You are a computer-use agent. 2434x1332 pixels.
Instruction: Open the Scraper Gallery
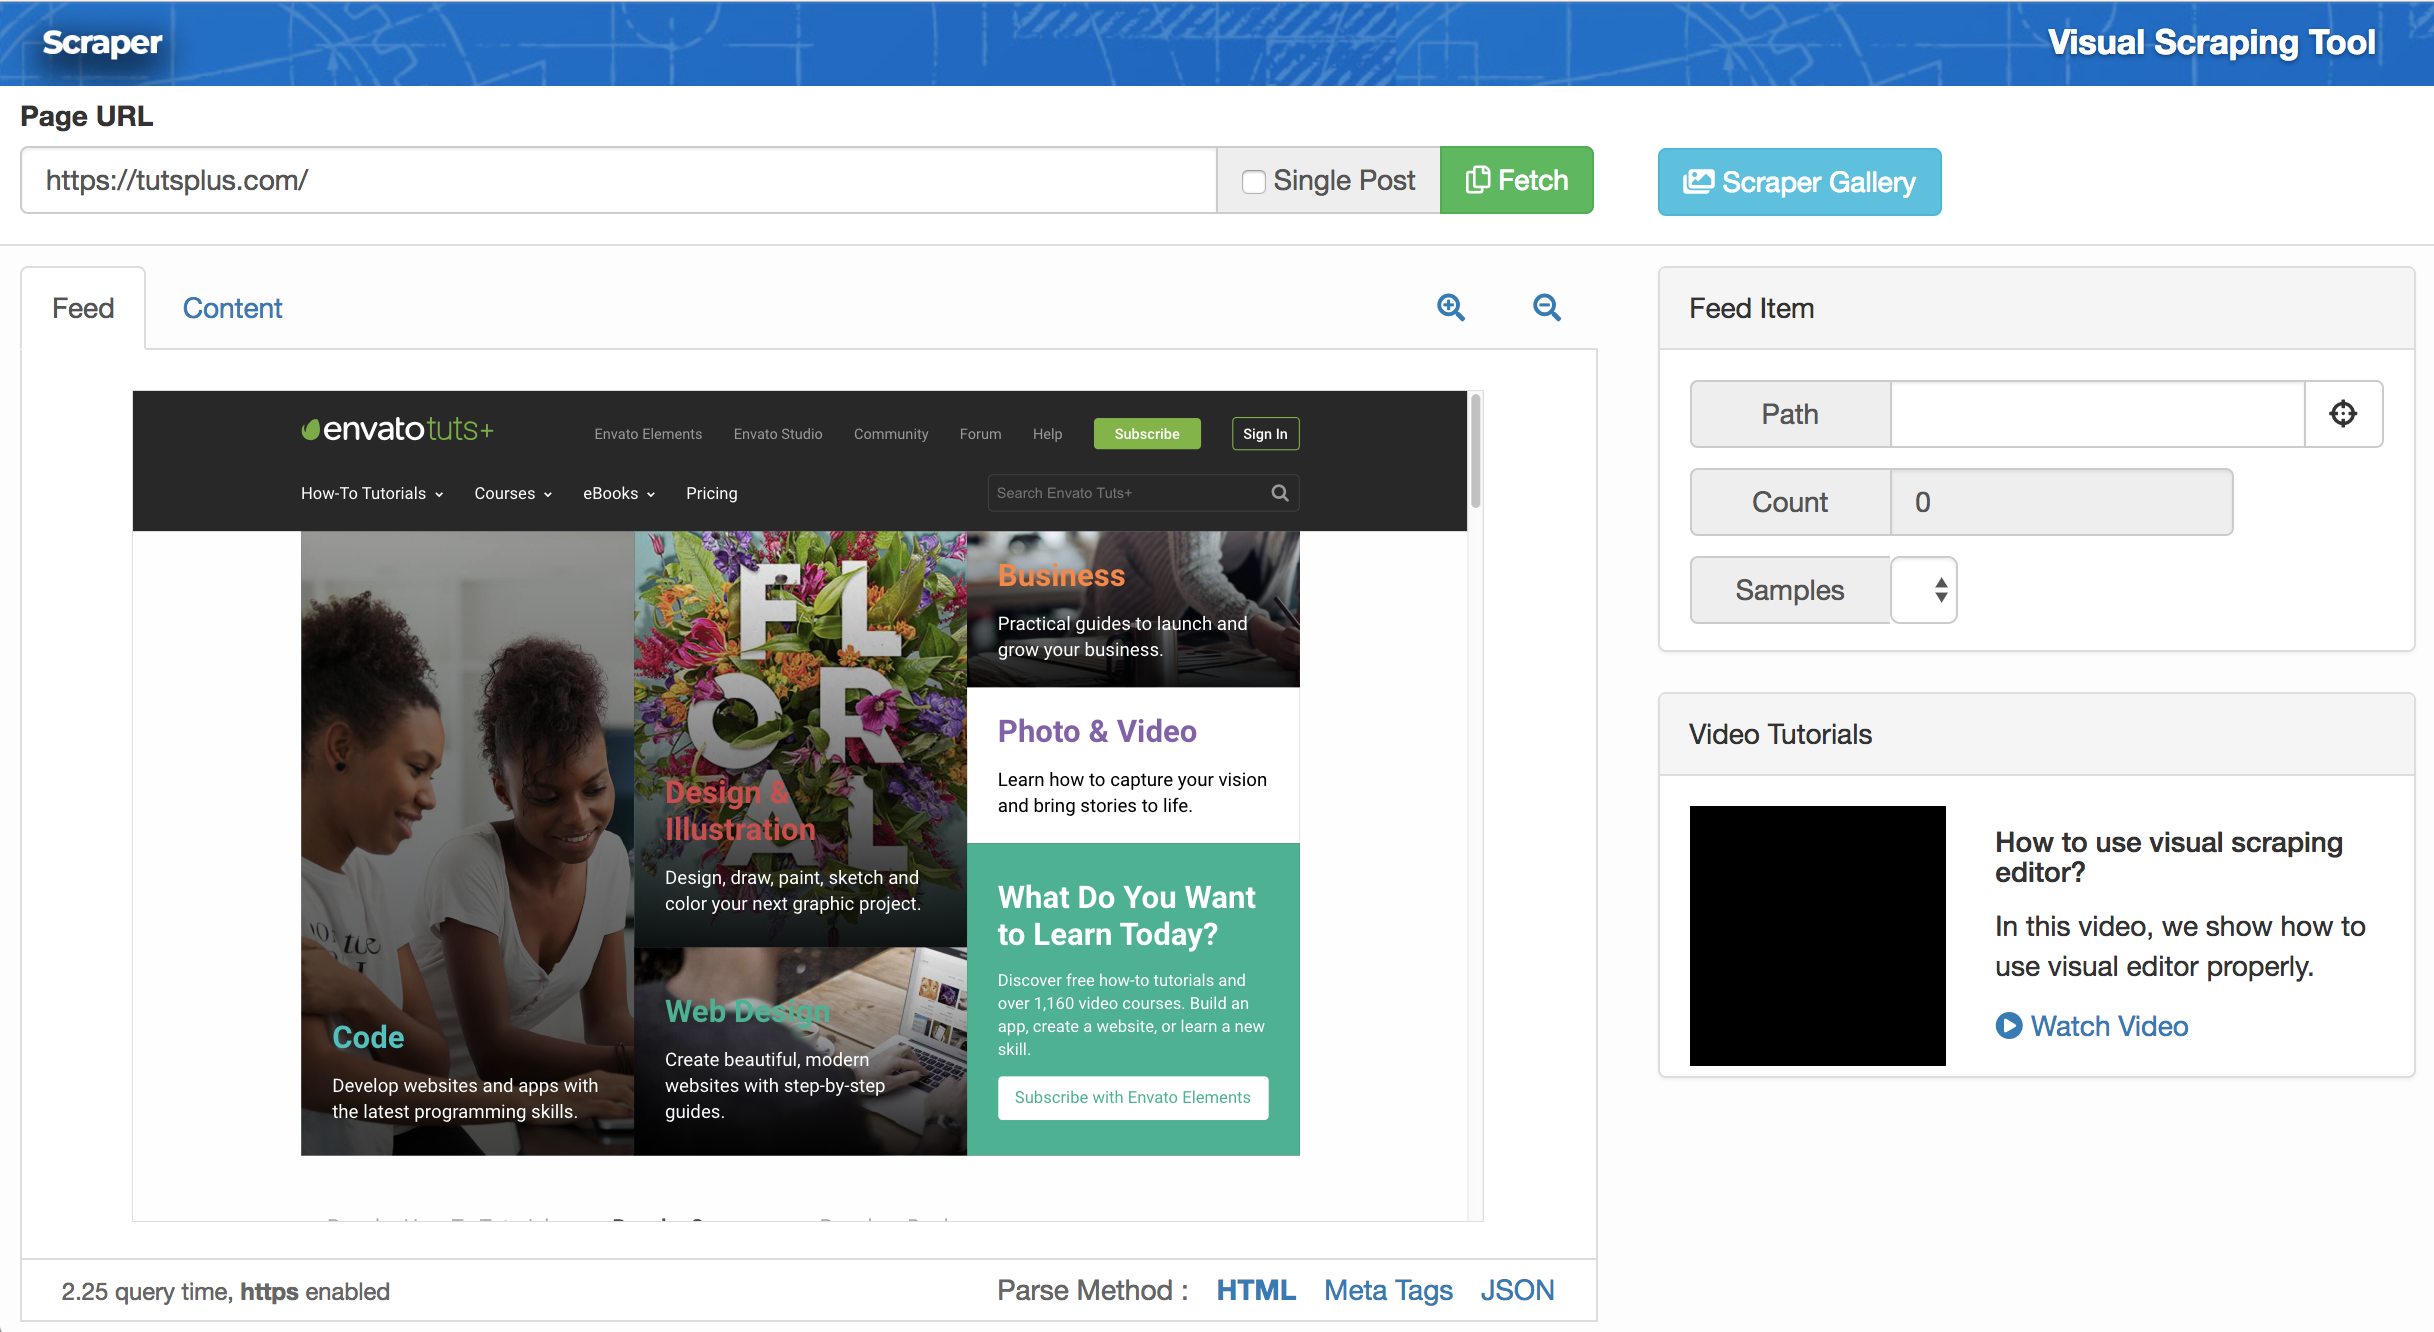coord(1799,182)
